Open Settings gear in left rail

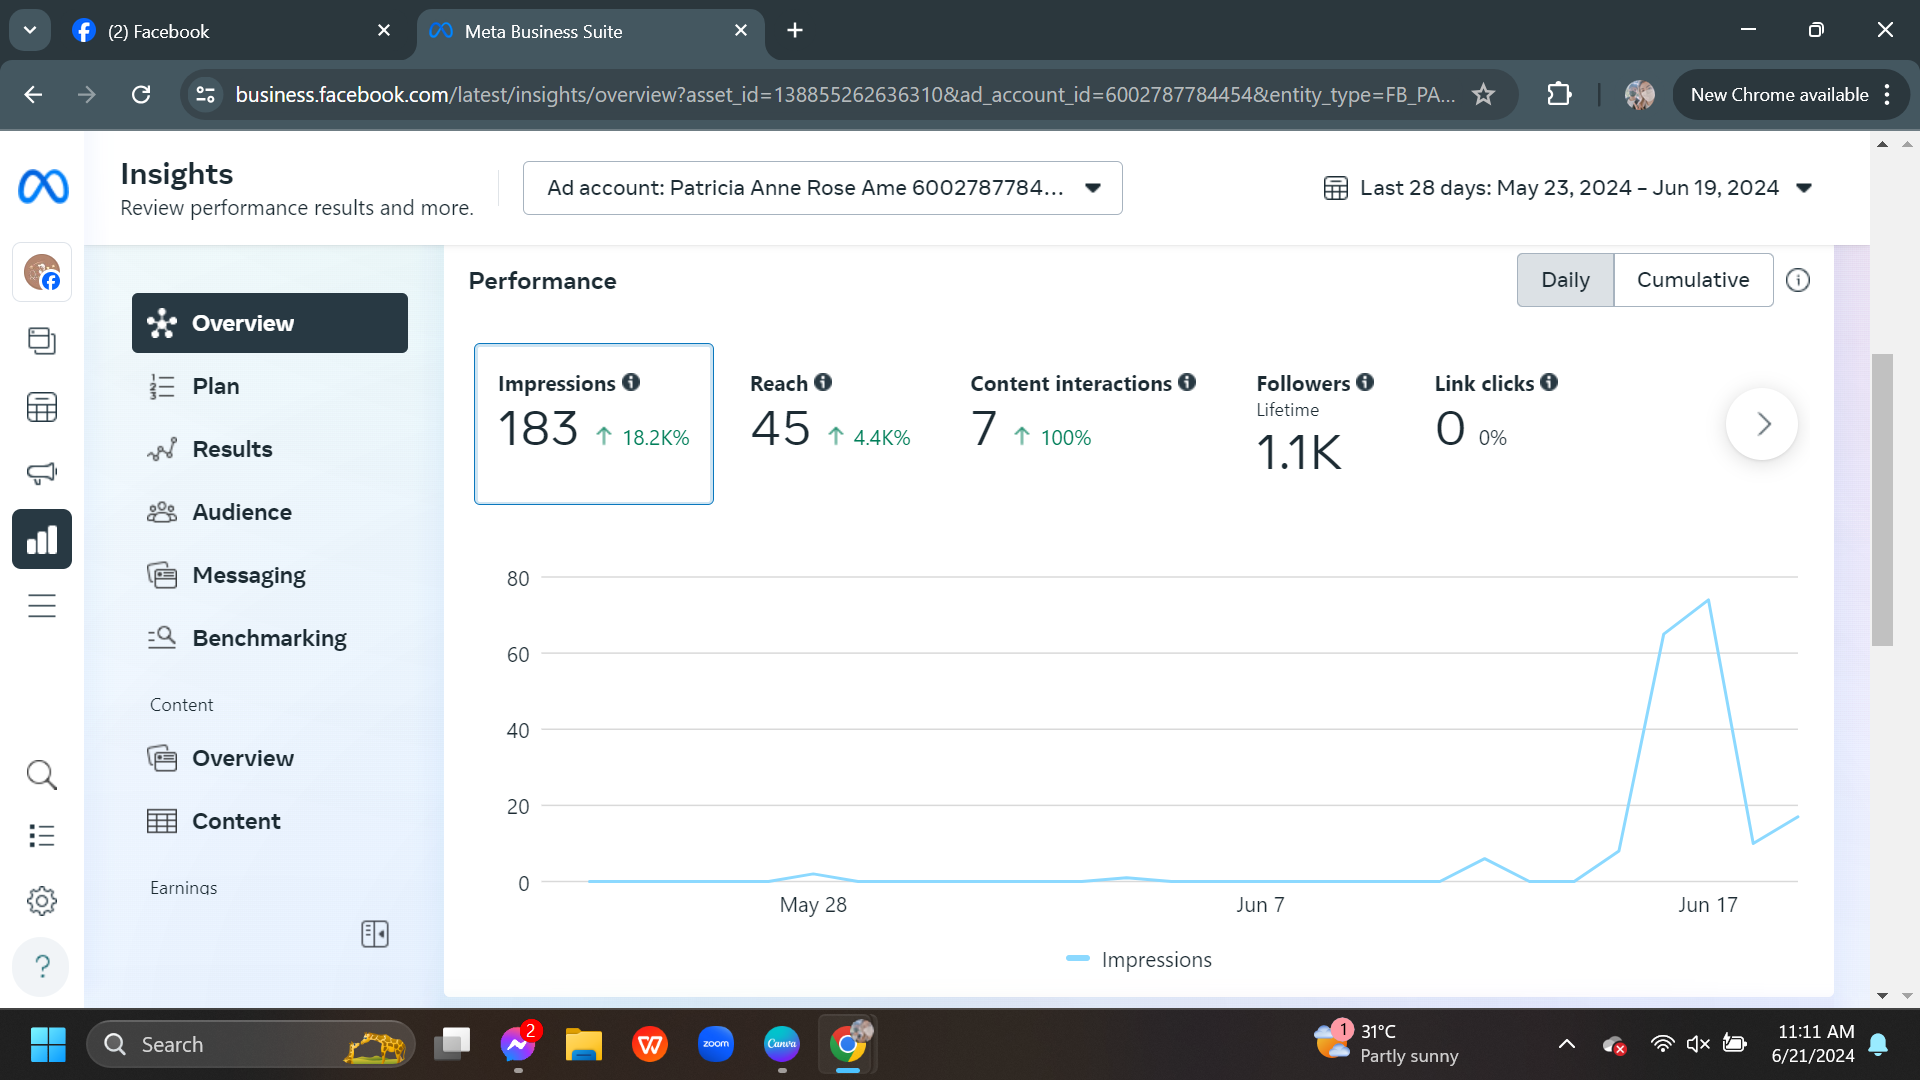click(42, 901)
